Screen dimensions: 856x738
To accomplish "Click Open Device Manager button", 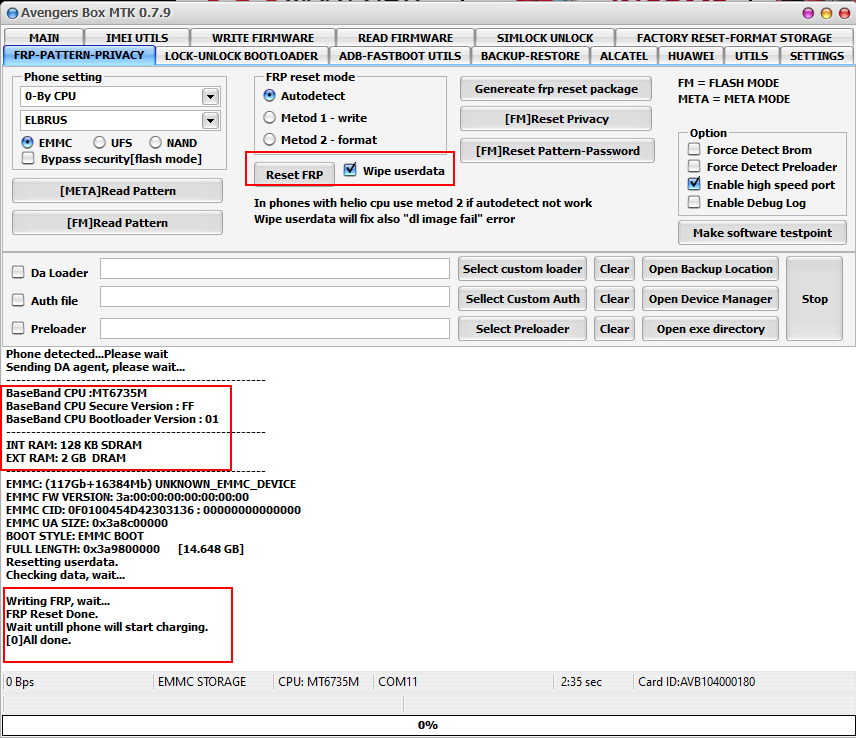I will (710, 299).
